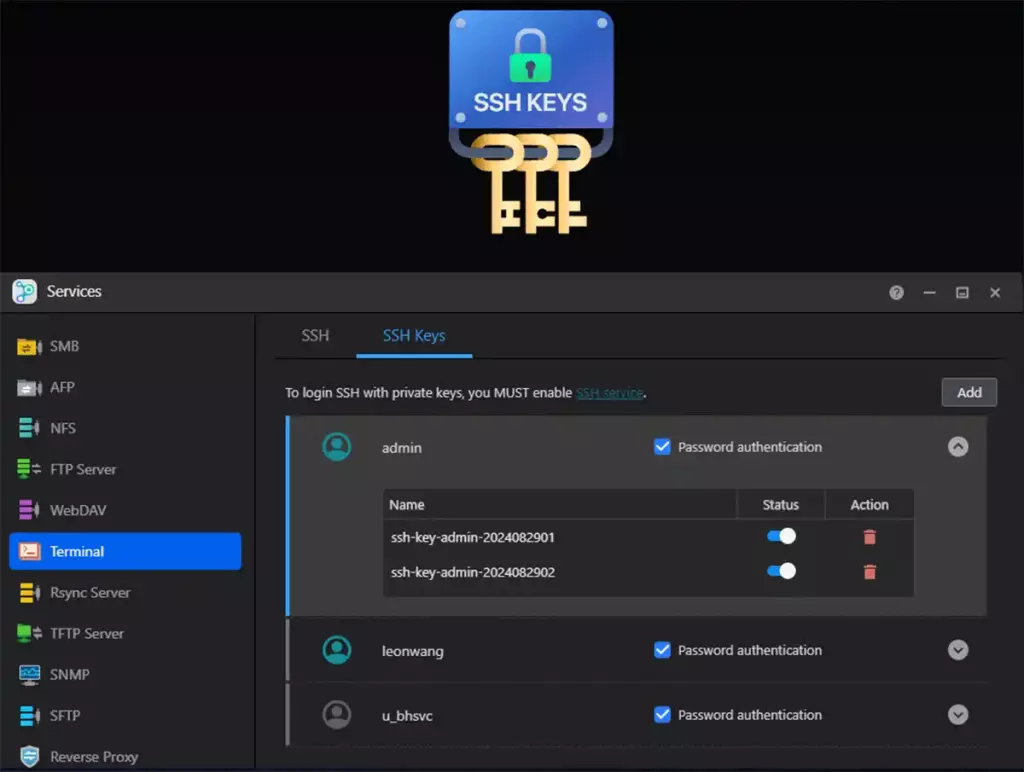Click the WebDAV icon
Screen dimensions: 1024x772
pos(29,510)
